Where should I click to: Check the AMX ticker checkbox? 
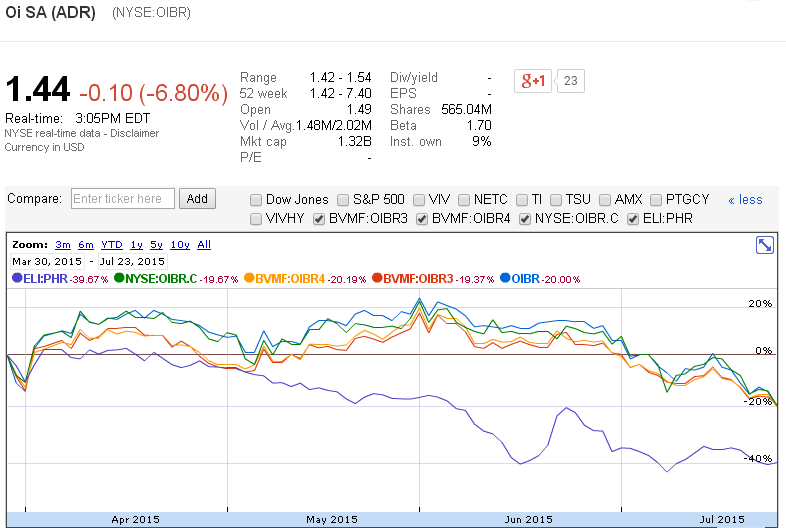pos(605,200)
